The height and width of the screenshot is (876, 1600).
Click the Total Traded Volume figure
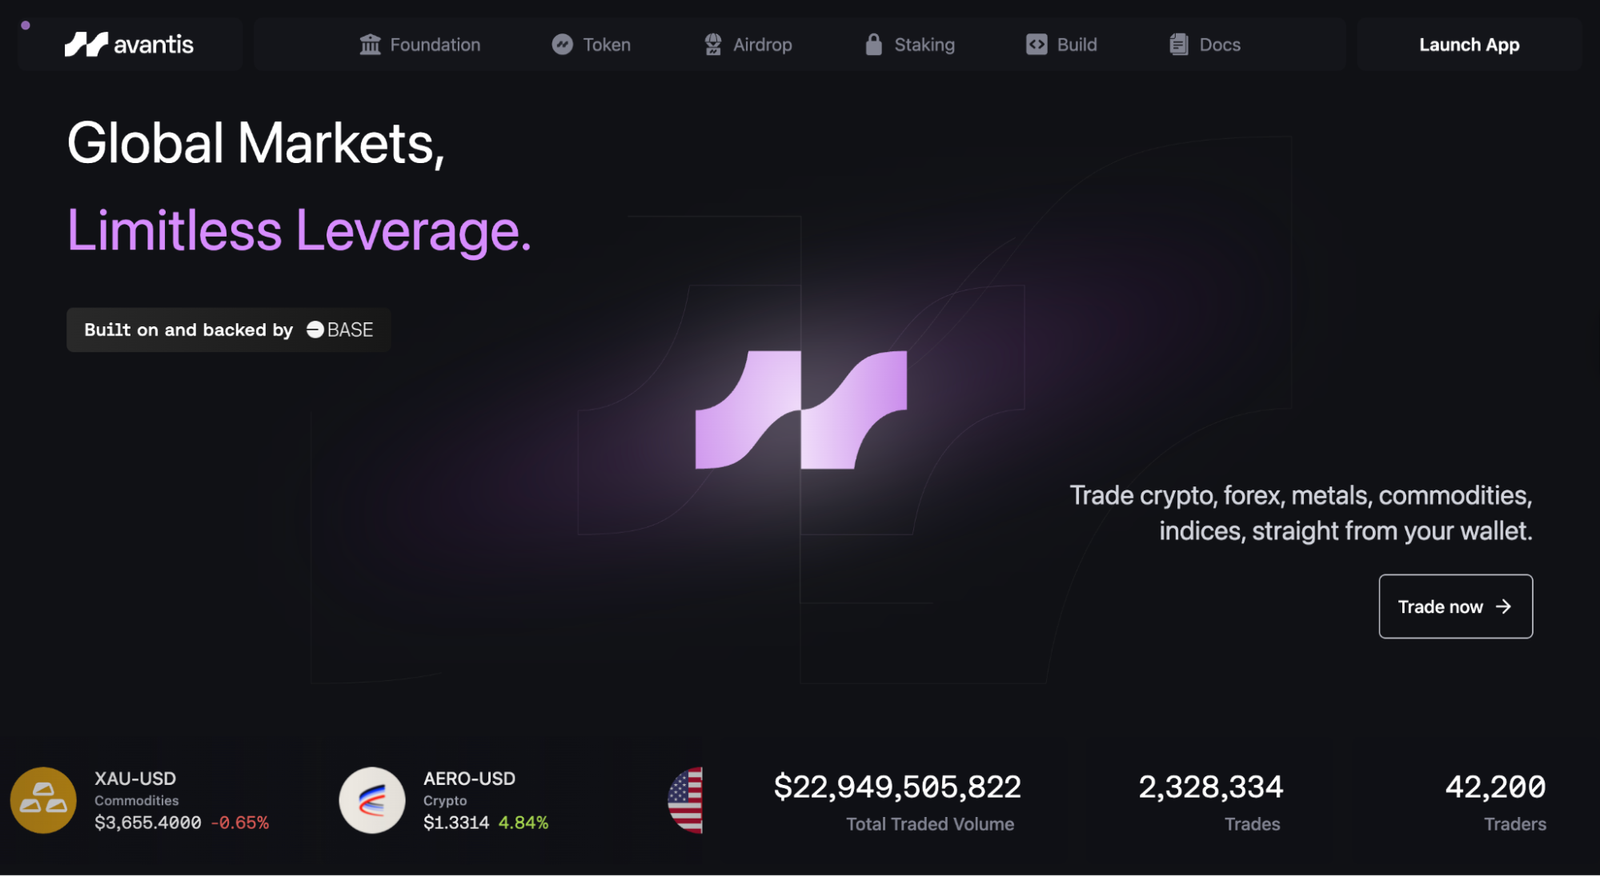897,787
